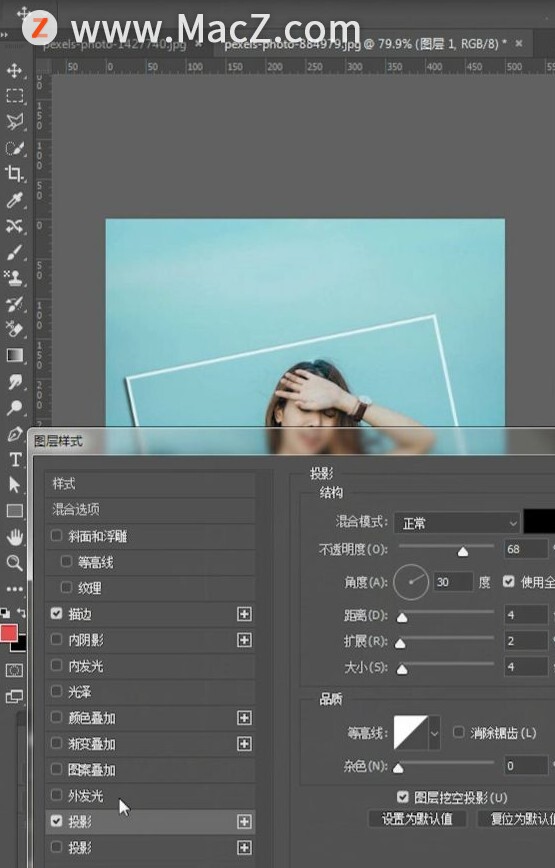This screenshot has height=868, width=555.
Task: Enable the 图案叠加 checkbox
Action: coord(56,769)
